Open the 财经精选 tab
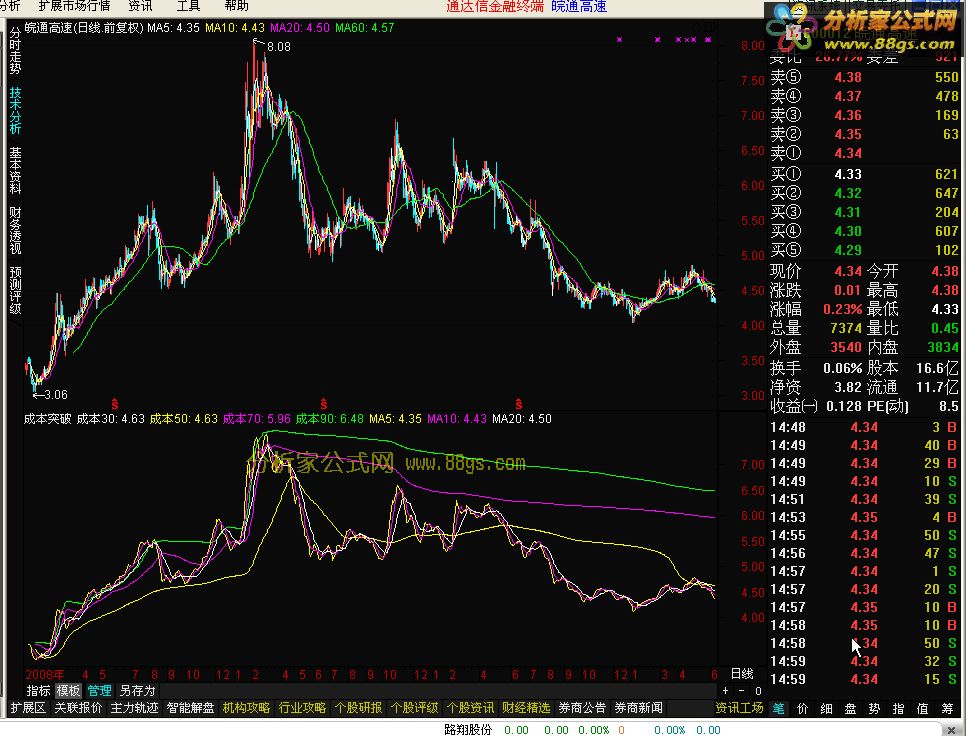 526,708
